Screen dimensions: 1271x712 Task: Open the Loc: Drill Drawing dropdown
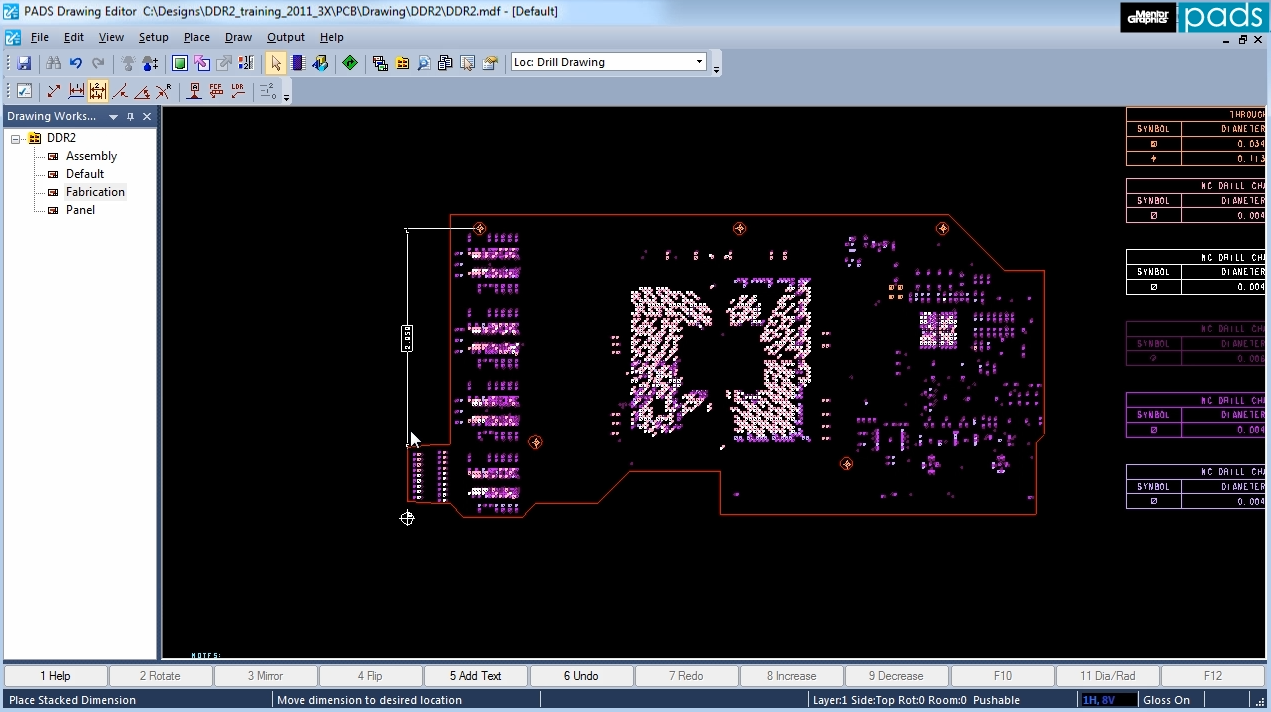coord(700,61)
